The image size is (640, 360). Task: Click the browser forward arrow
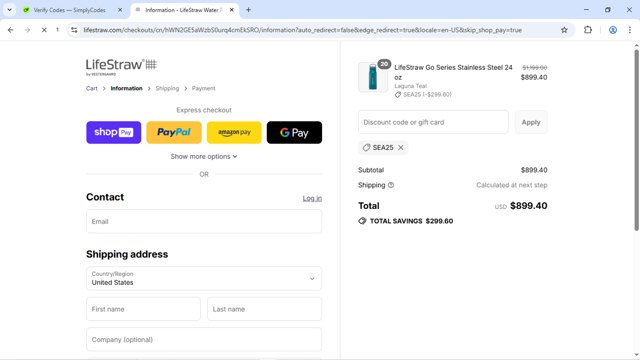coord(27,30)
